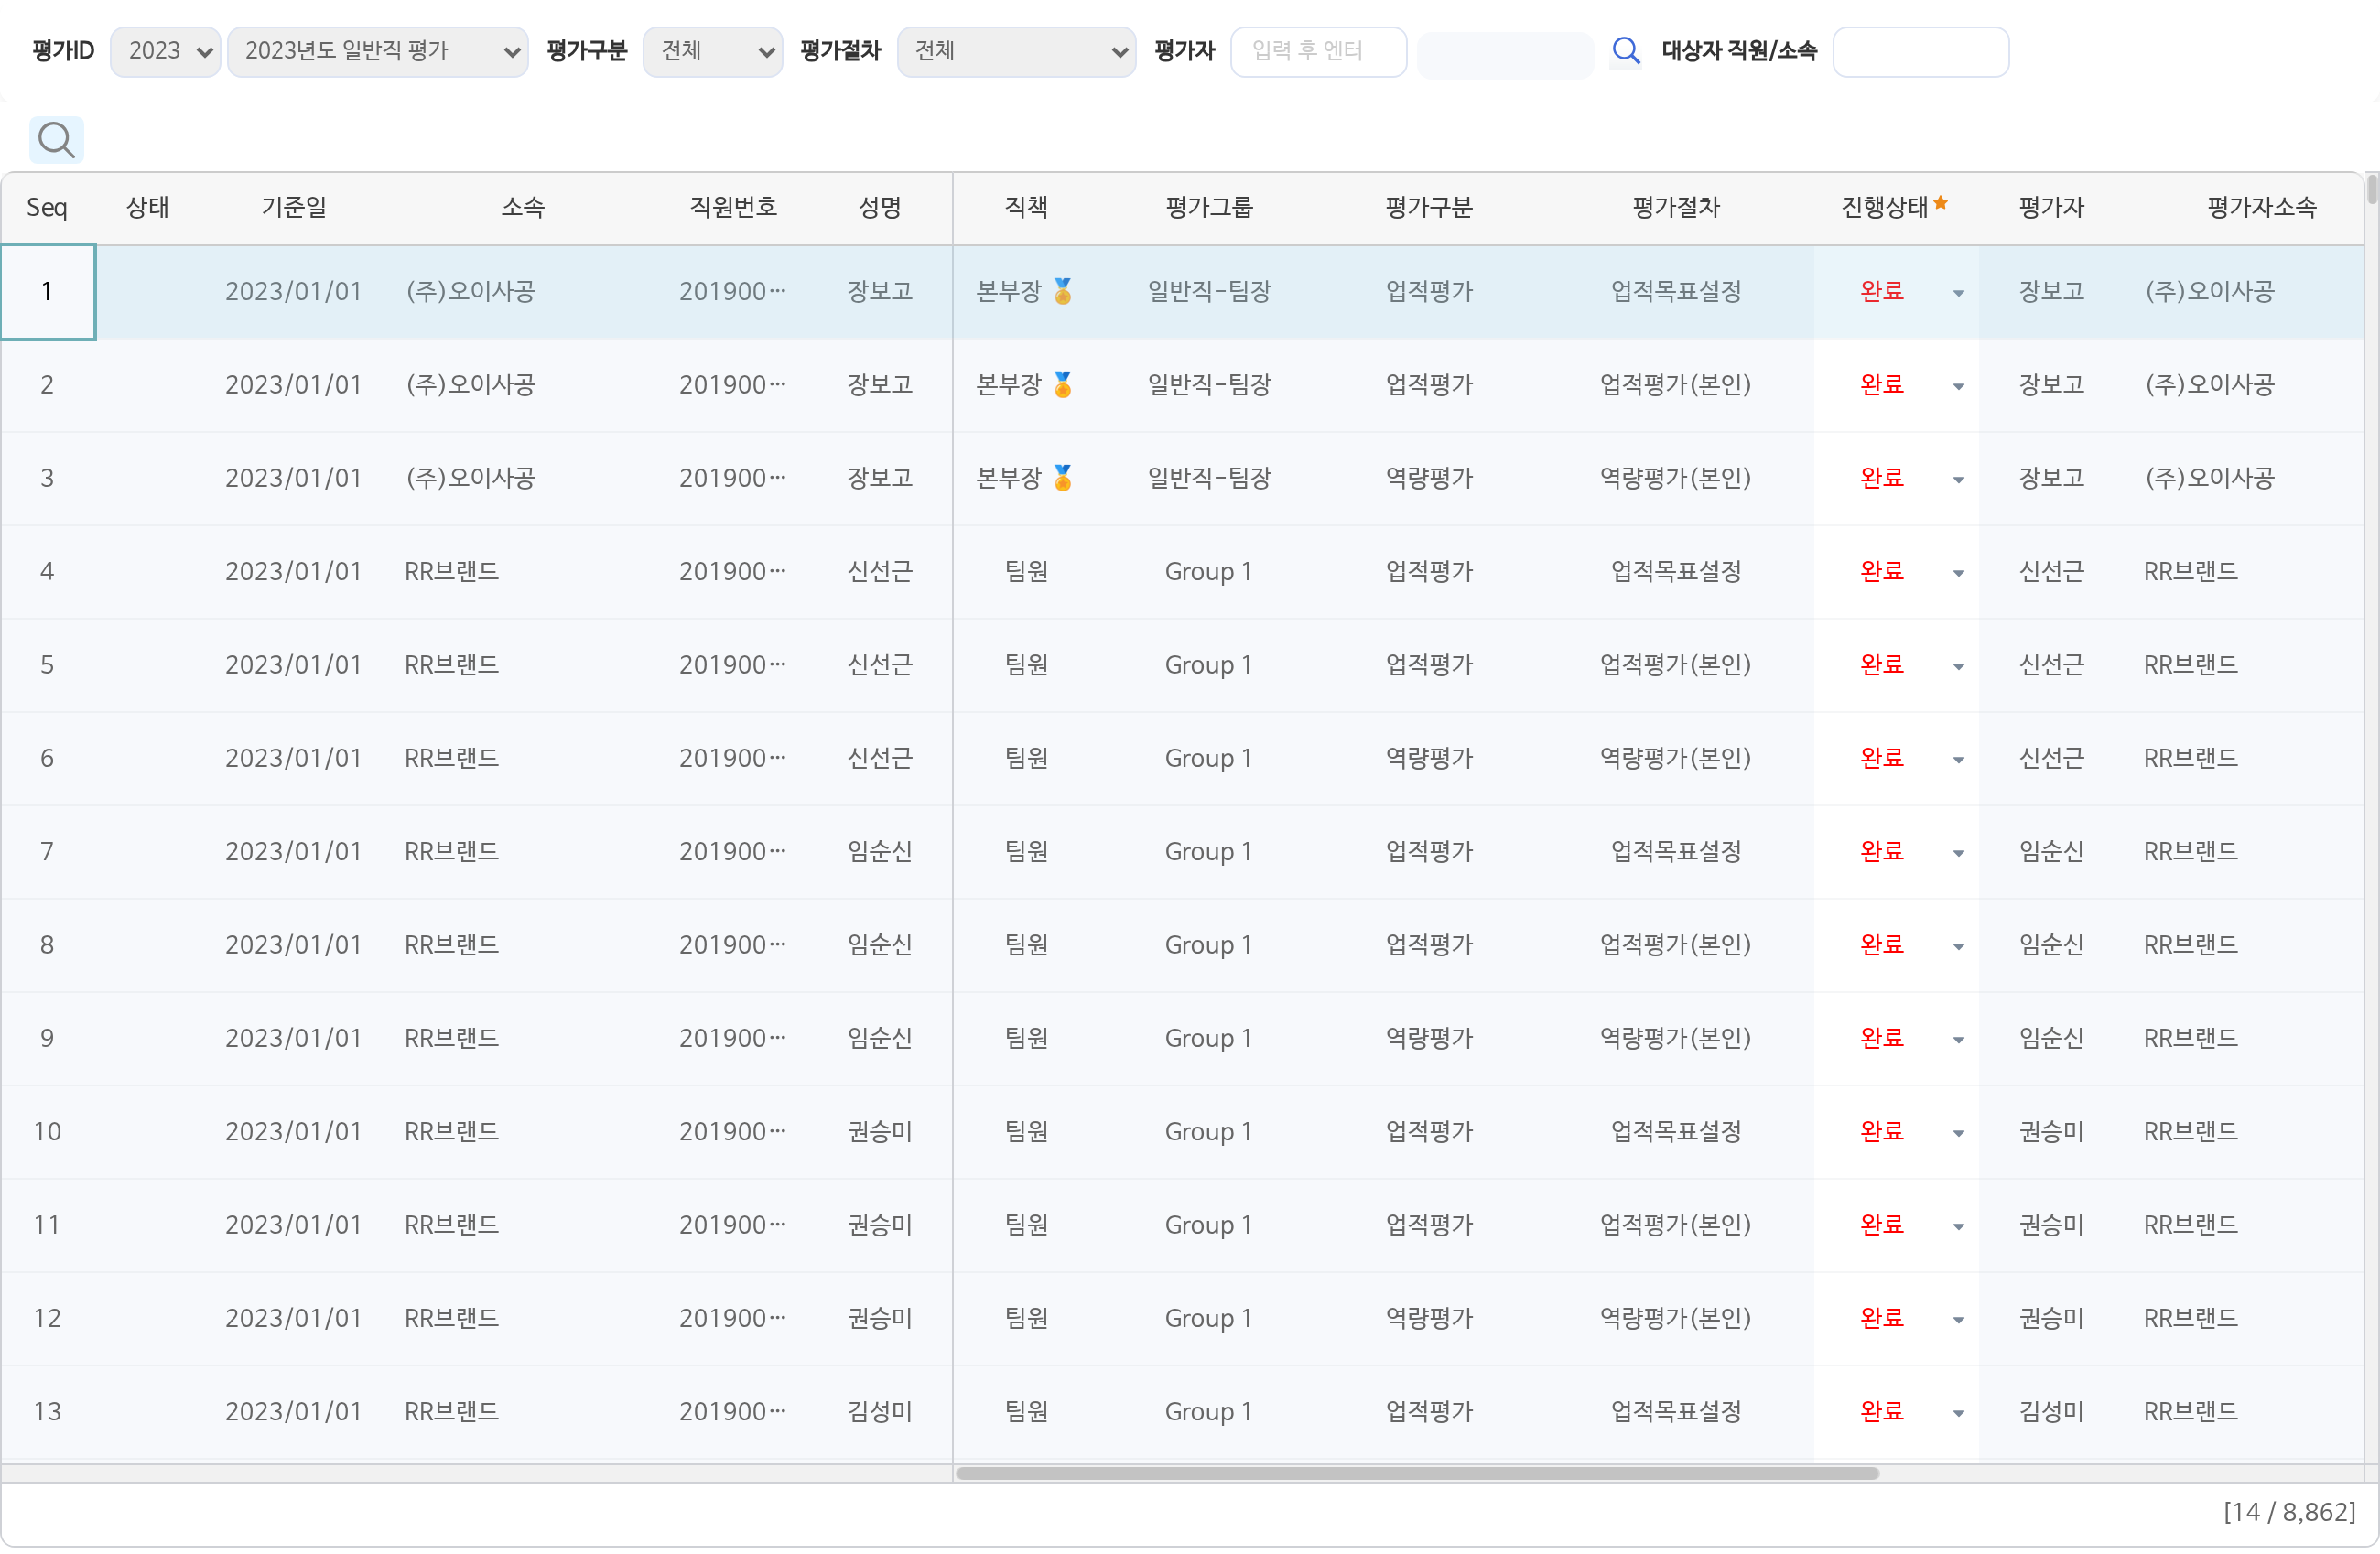Viewport: 2380px width, 1554px height.
Task: Click the medal icon in row 2 직책
Action: click(1063, 385)
